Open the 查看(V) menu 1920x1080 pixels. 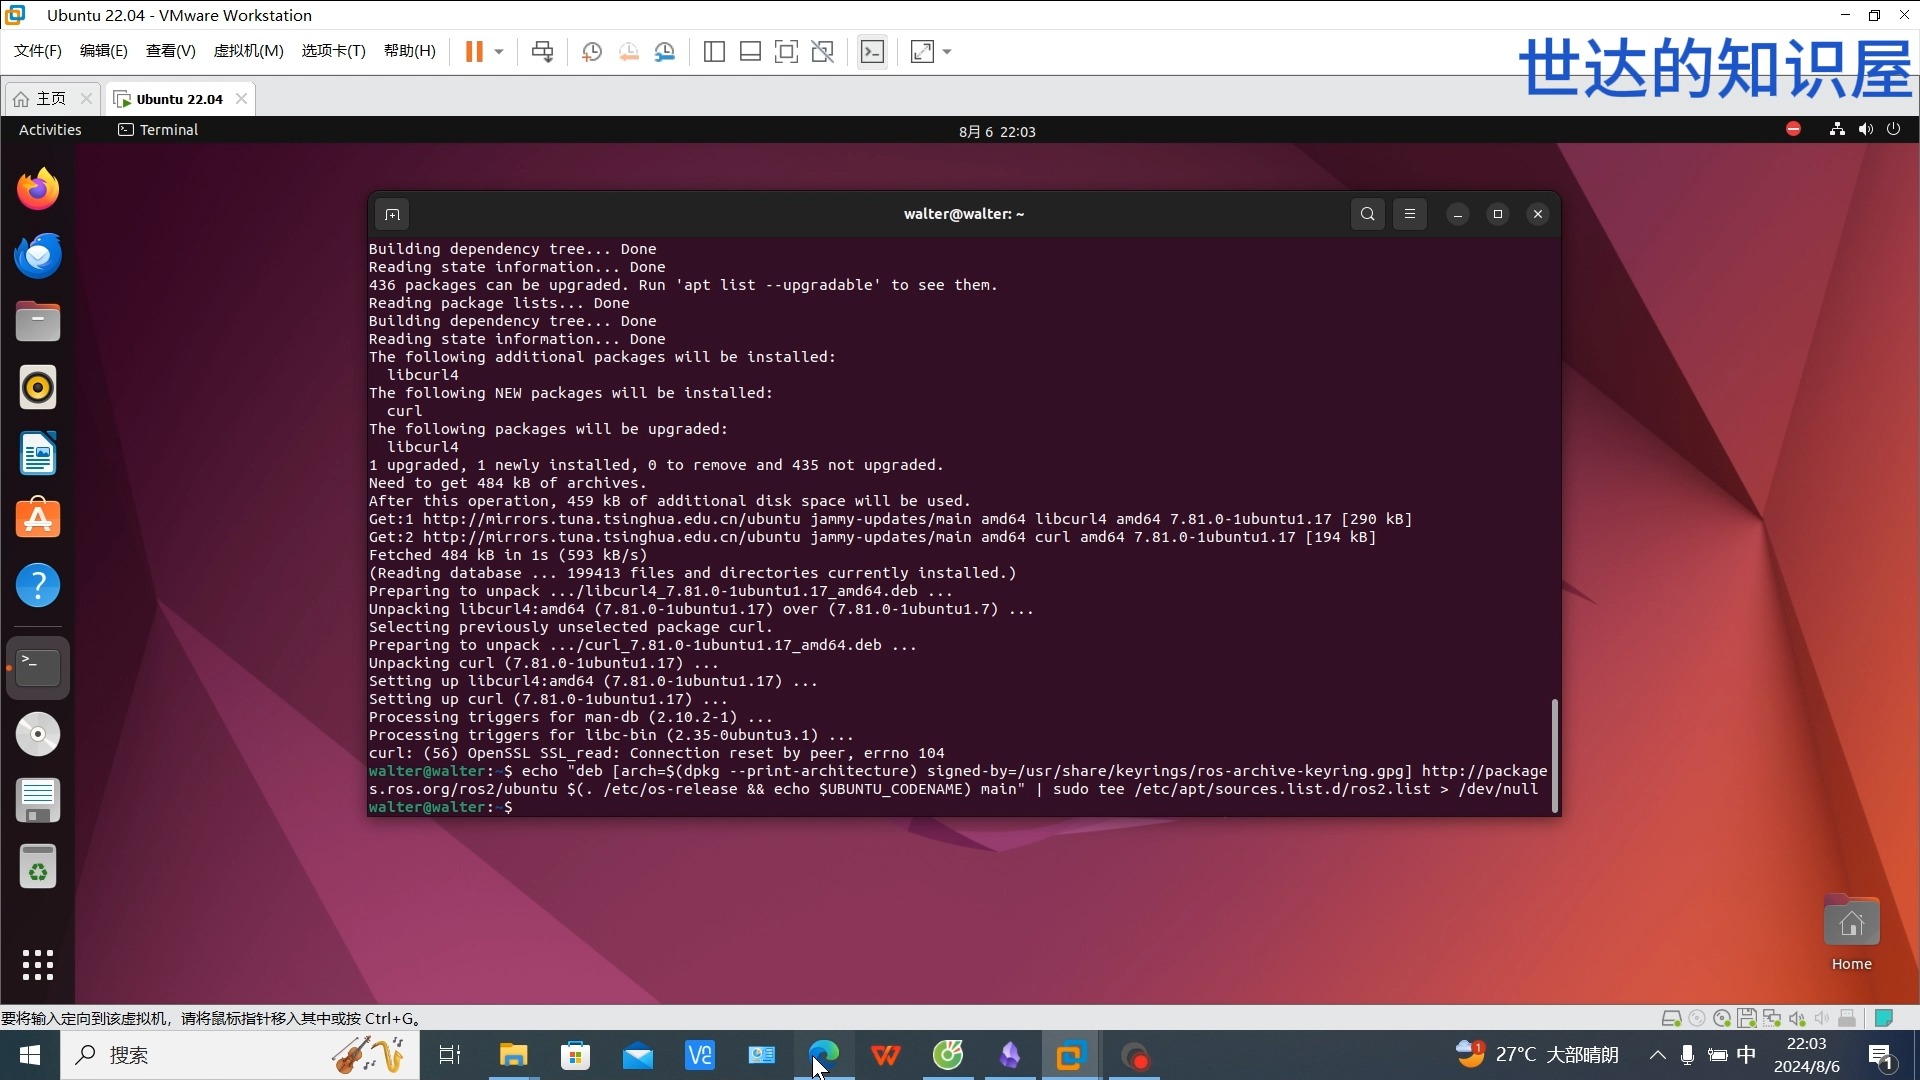point(171,51)
